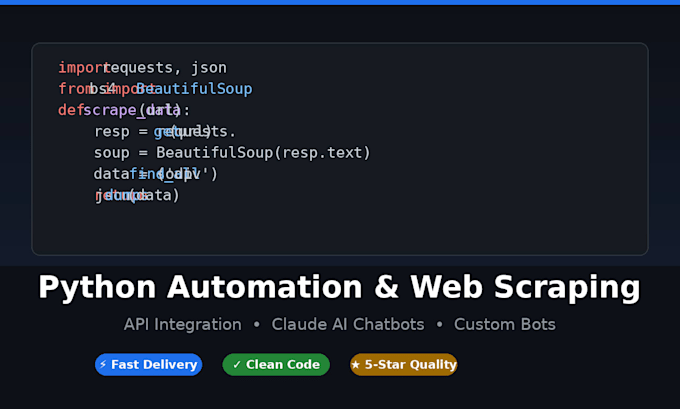Click the Clean Code badge
Viewport: 680px width, 409px height.
pos(276,364)
